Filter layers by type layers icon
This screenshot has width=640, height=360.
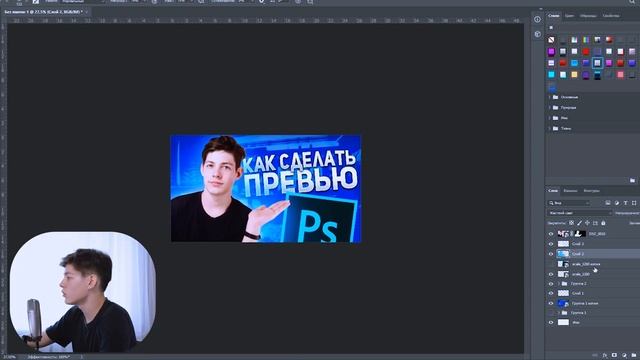(x=625, y=203)
